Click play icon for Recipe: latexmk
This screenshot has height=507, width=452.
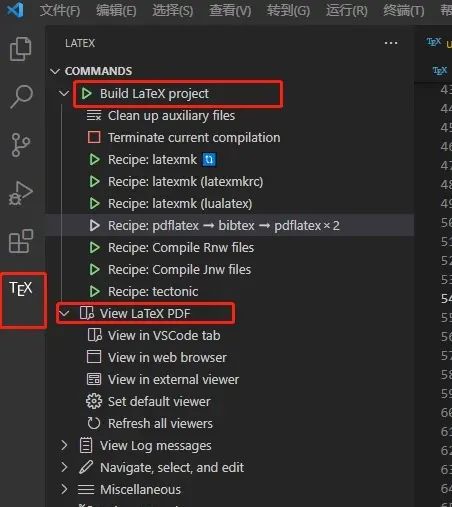coord(95,160)
